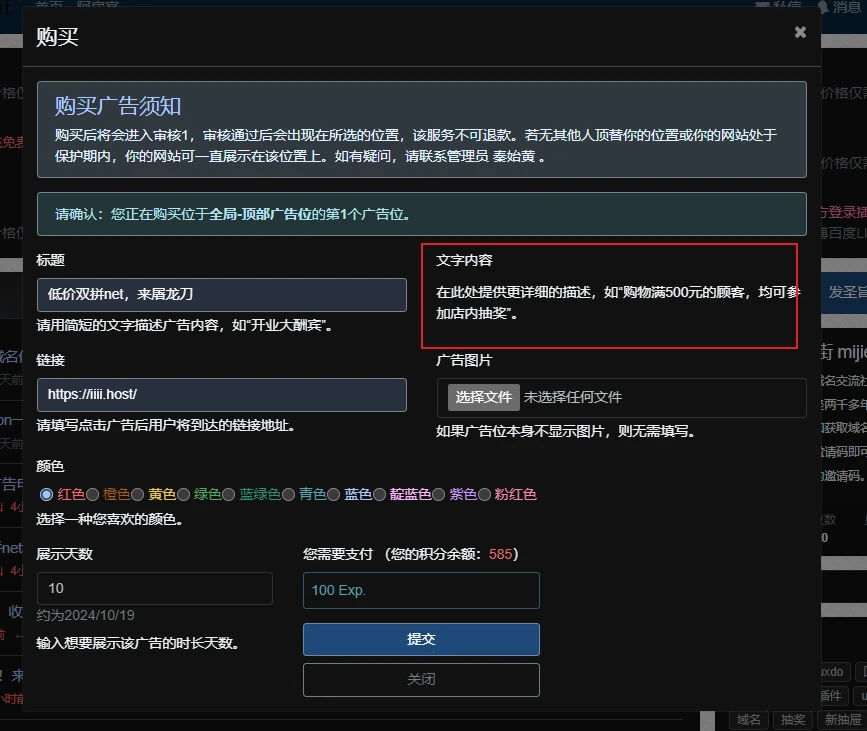867x731 pixels.
Task: Open the 消息 notification icon at top right
Action: (823, 8)
